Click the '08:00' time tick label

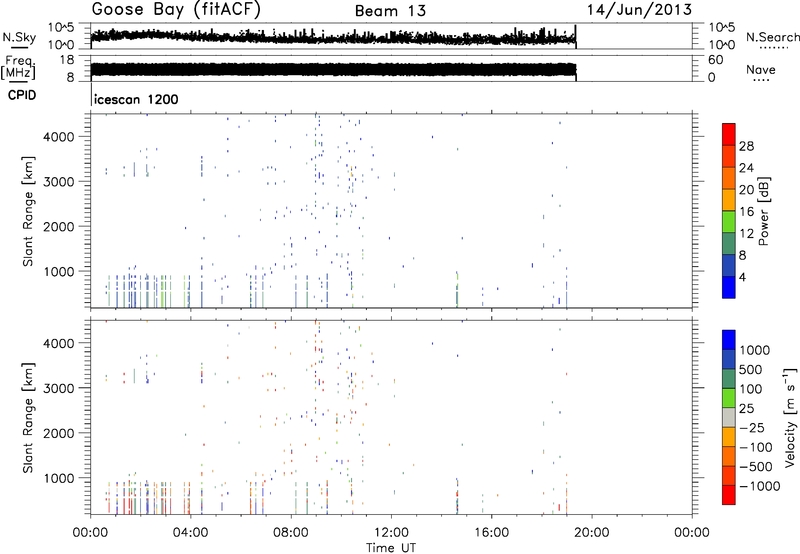pyautogui.click(x=291, y=533)
